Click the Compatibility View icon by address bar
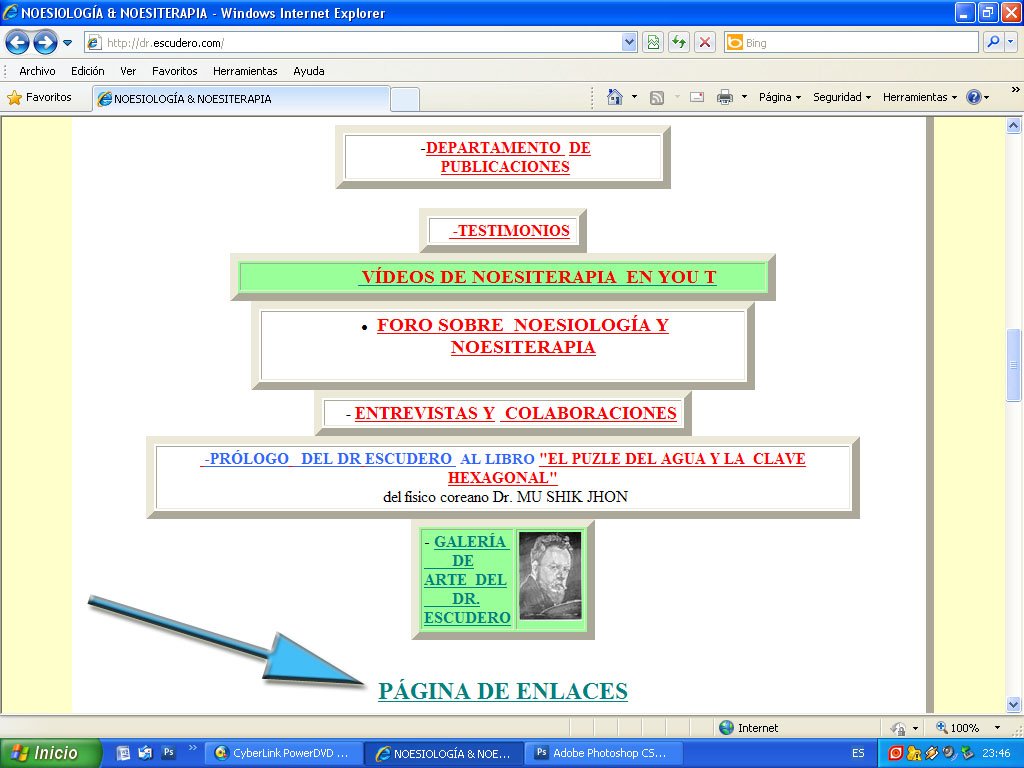Viewport: 1024px width, 768px height. pos(653,42)
